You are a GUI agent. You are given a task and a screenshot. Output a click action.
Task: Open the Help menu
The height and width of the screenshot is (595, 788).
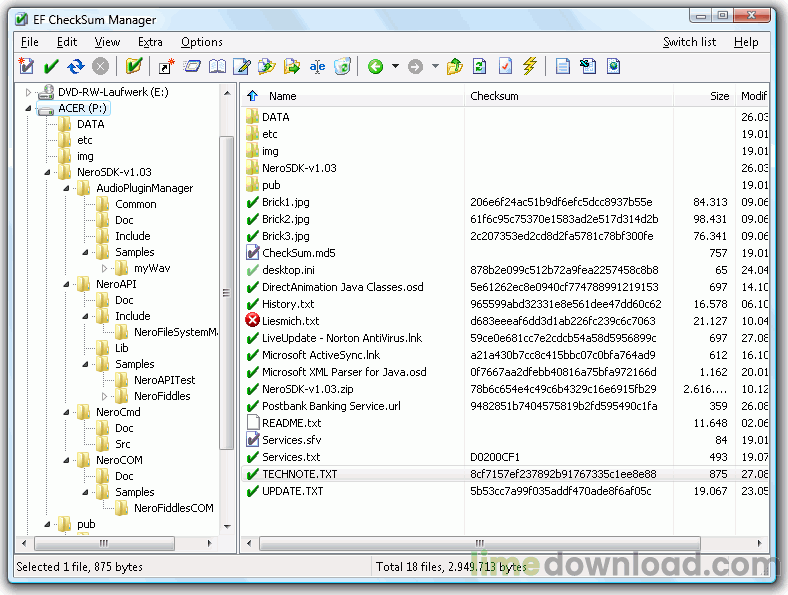point(746,42)
